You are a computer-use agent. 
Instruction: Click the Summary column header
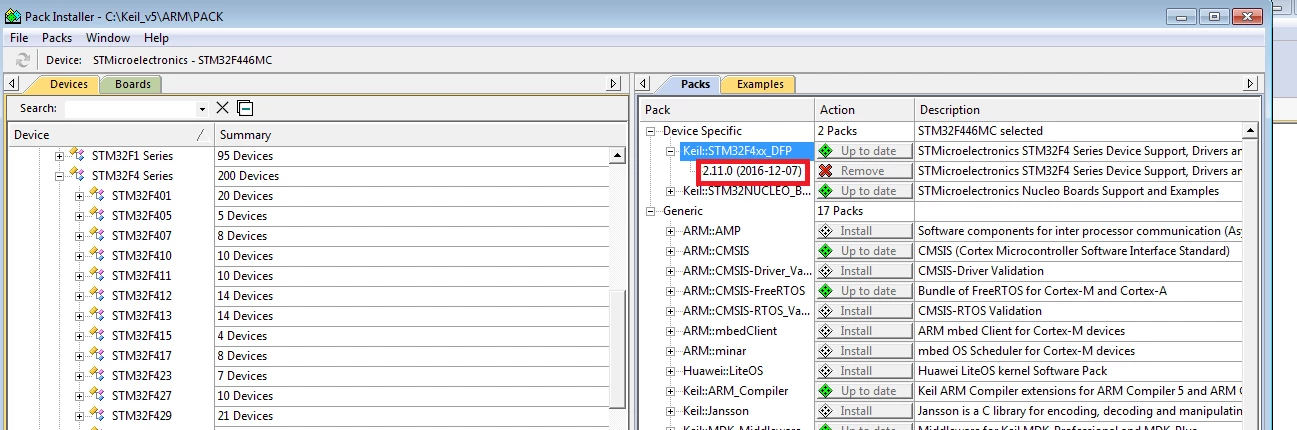click(420, 135)
